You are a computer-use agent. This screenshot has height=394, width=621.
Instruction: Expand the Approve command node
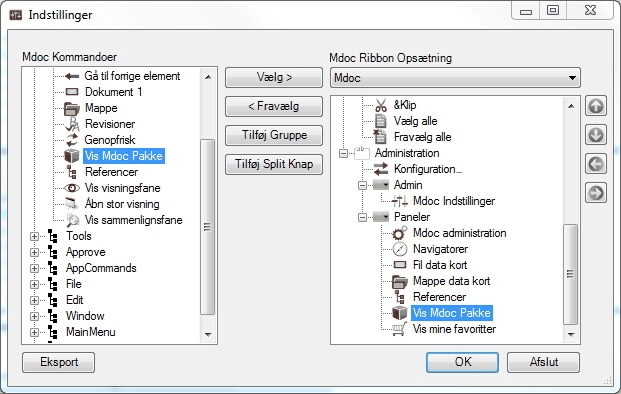click(x=34, y=252)
